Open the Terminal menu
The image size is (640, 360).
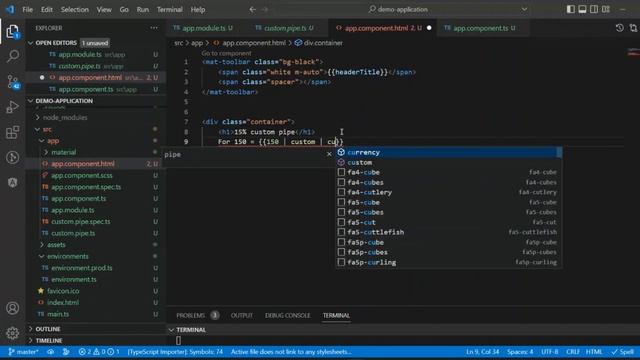pyautogui.click(x=169, y=9)
